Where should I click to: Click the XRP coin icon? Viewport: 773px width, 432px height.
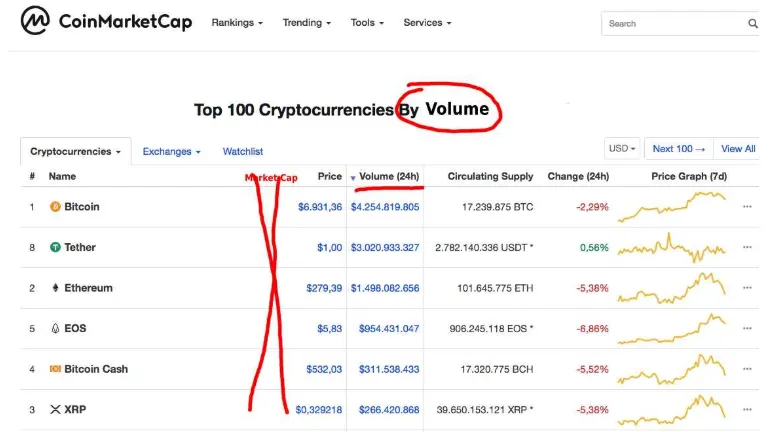tap(55, 409)
